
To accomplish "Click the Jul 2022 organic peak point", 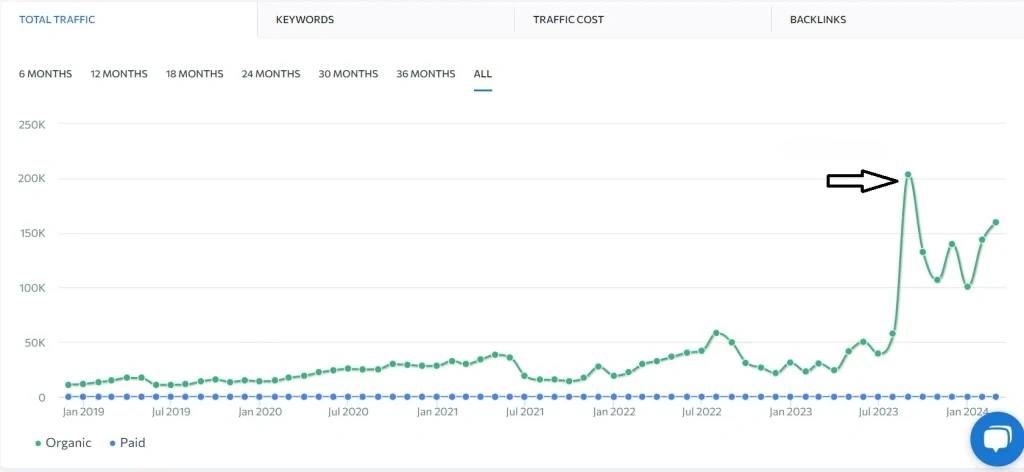I will (716, 333).
